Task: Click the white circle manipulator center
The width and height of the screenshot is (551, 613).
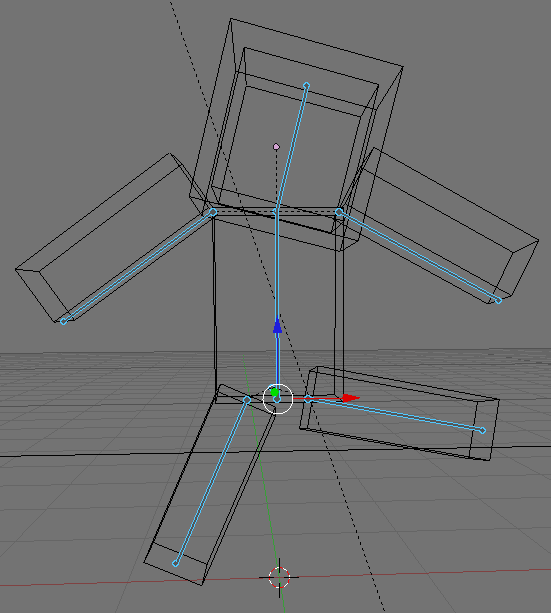Action: coord(278,399)
